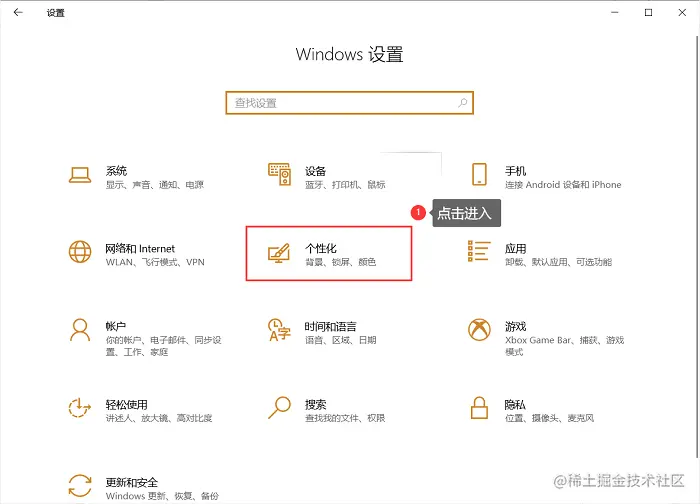700x504 pixels.
Task: Open the 系统 laptop icon
Action: coord(80,175)
